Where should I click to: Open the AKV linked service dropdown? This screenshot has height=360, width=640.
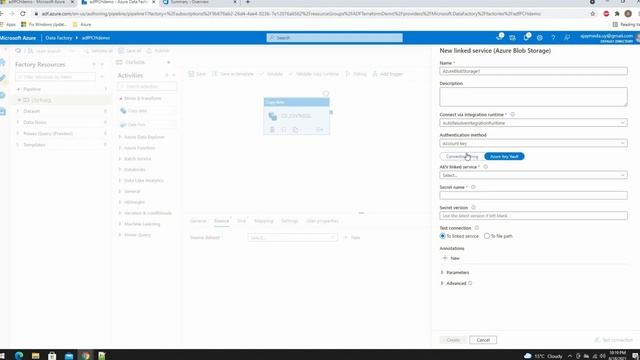[533, 175]
